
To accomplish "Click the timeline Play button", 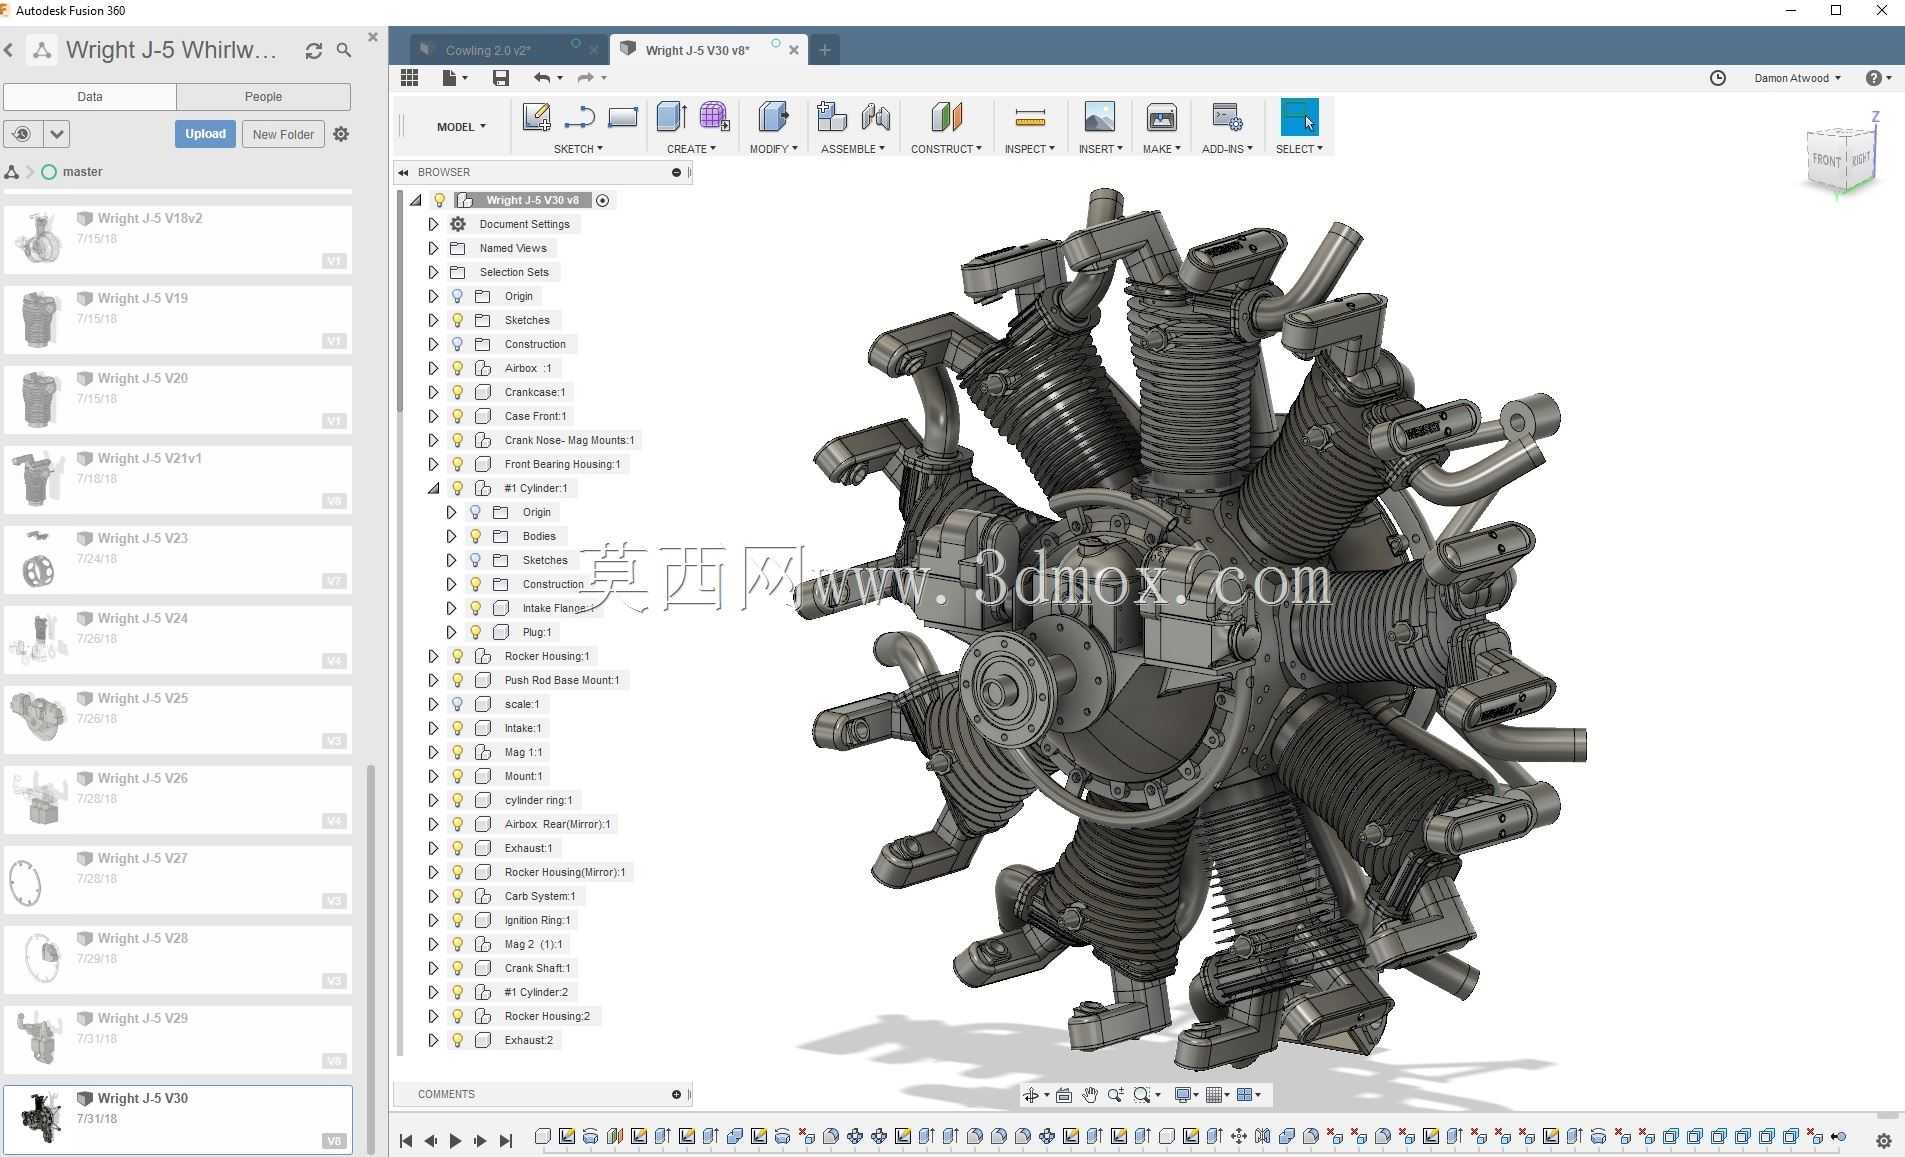I will [455, 1140].
